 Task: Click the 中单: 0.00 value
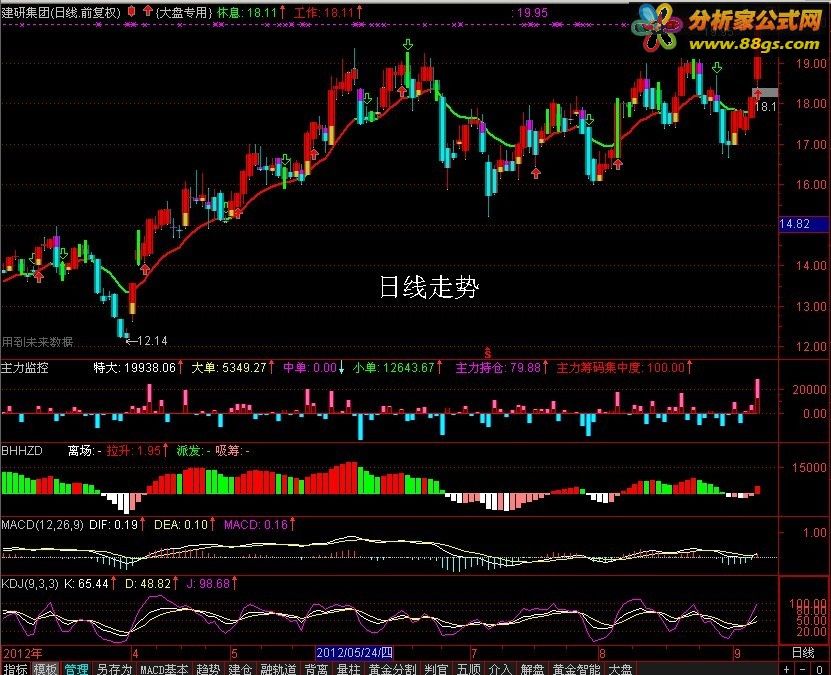(x=313, y=367)
